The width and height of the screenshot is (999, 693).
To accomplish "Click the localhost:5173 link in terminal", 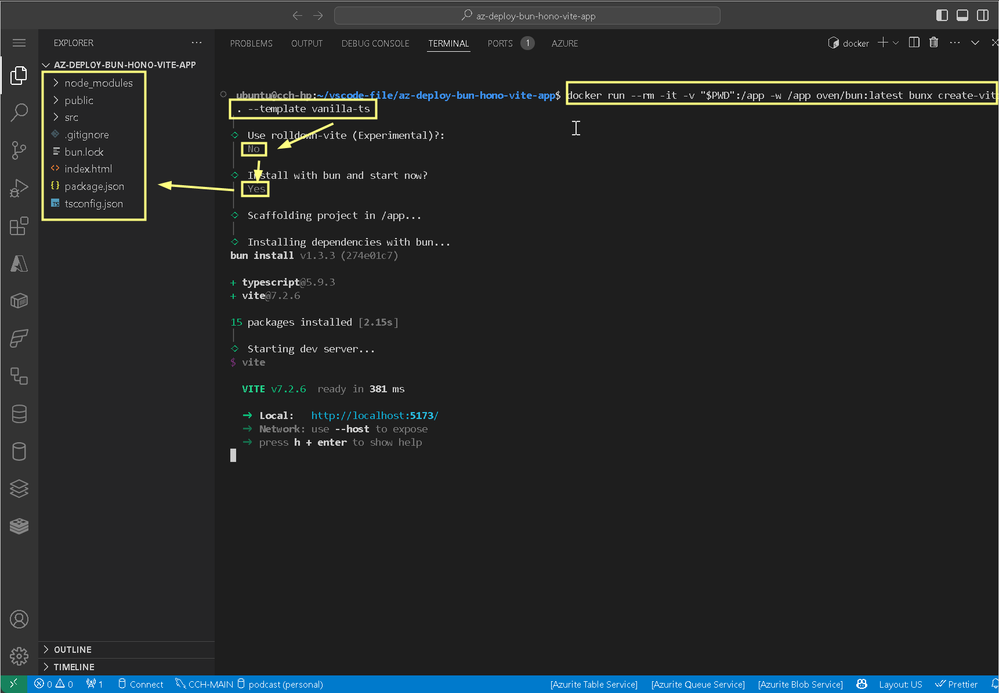I will (374, 415).
